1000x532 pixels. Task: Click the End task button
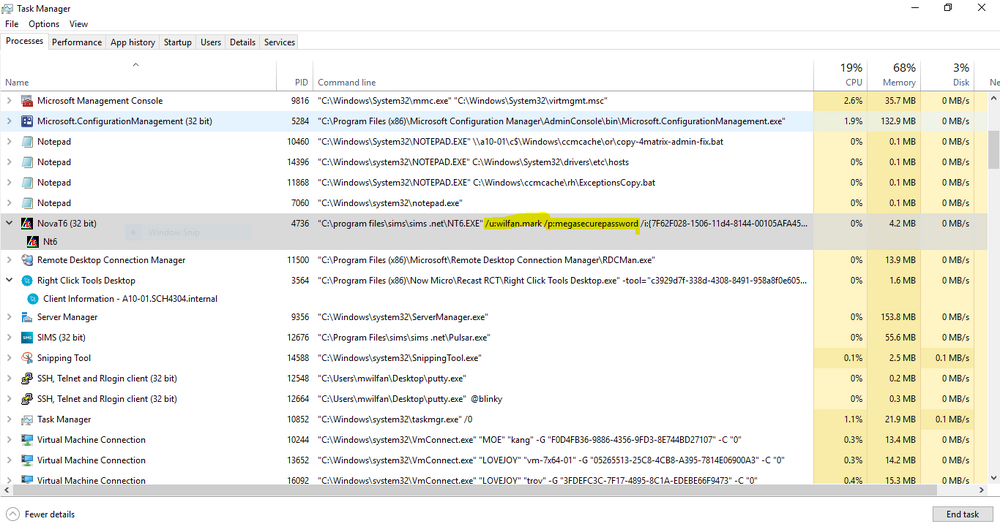tap(962, 514)
